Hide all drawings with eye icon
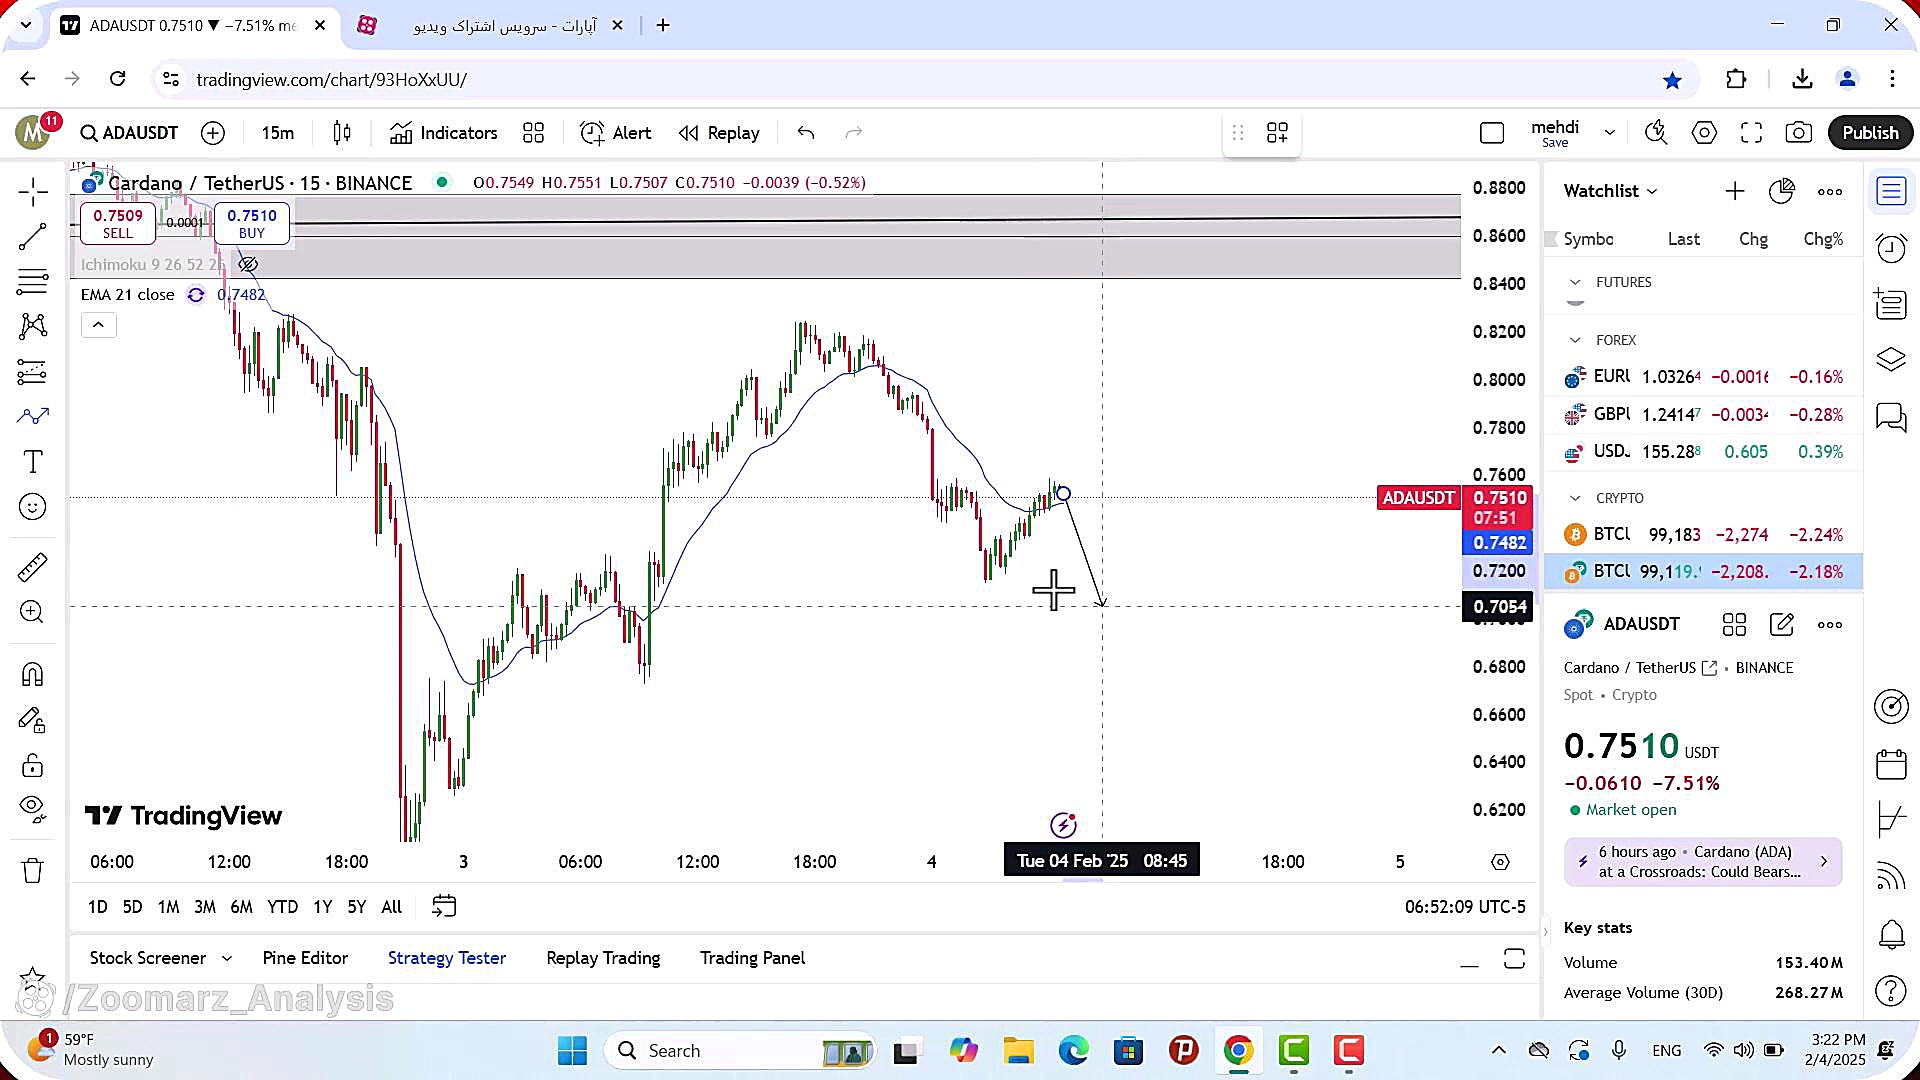The width and height of the screenshot is (1920, 1080). point(32,809)
